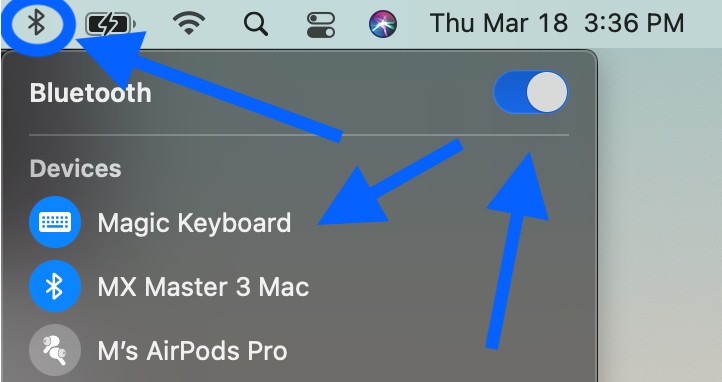Screen dimensions: 722x382
Task: Launch Siri from the menu bar
Action: 383,24
